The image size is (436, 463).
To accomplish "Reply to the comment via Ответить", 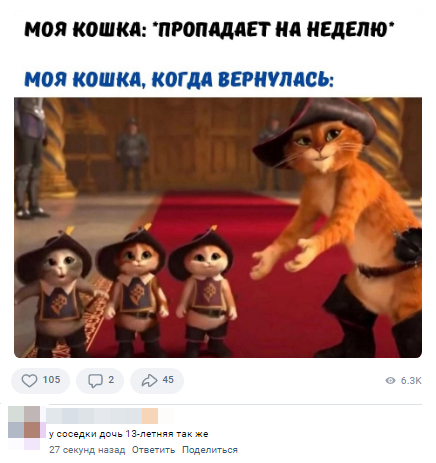I will tap(153, 450).
